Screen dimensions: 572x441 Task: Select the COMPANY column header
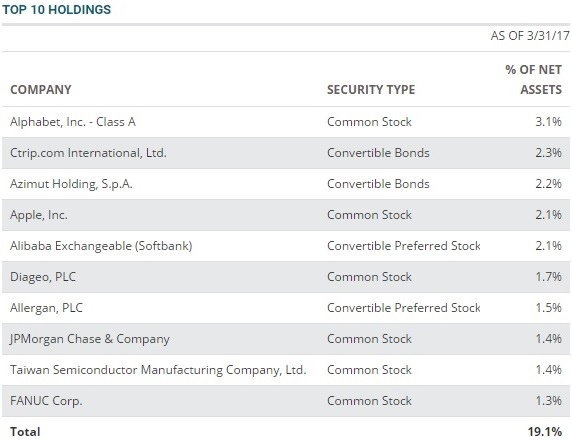point(41,90)
